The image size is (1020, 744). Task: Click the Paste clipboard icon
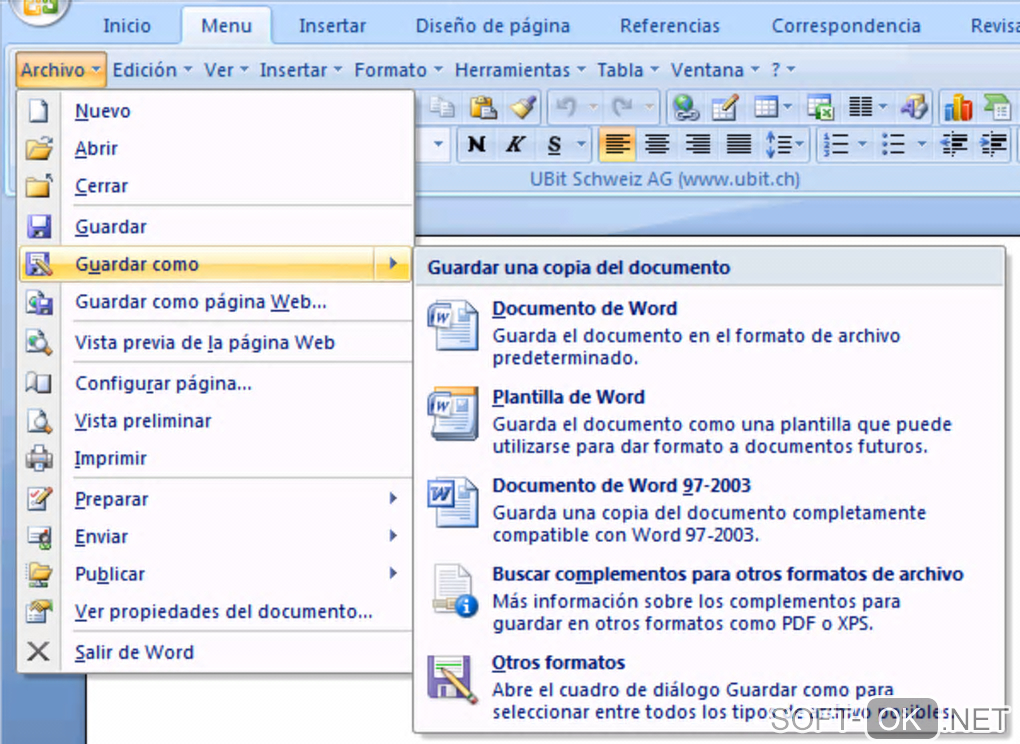pos(483,107)
